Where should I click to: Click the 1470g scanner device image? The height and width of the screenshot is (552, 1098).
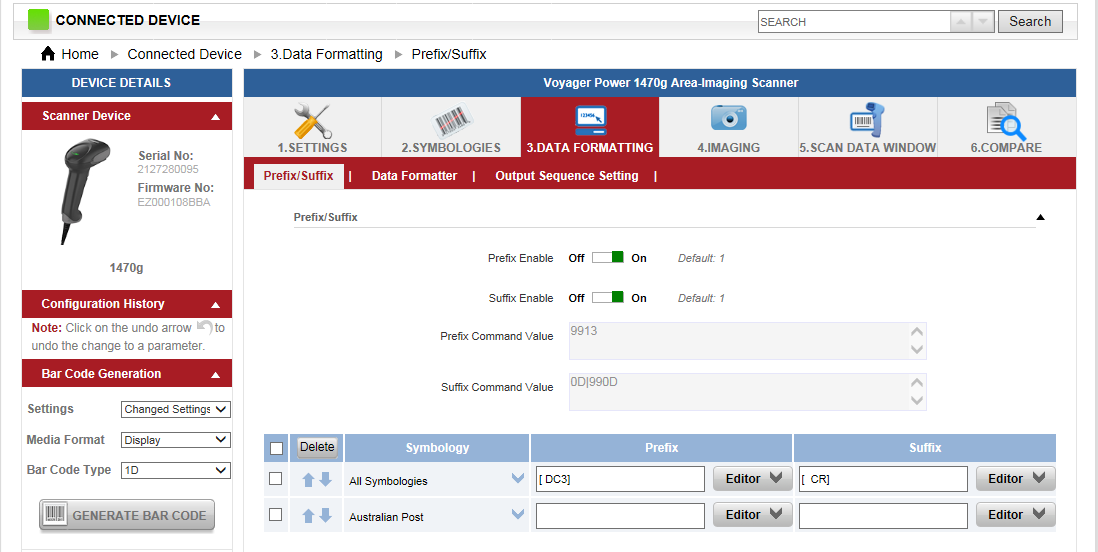[86, 191]
